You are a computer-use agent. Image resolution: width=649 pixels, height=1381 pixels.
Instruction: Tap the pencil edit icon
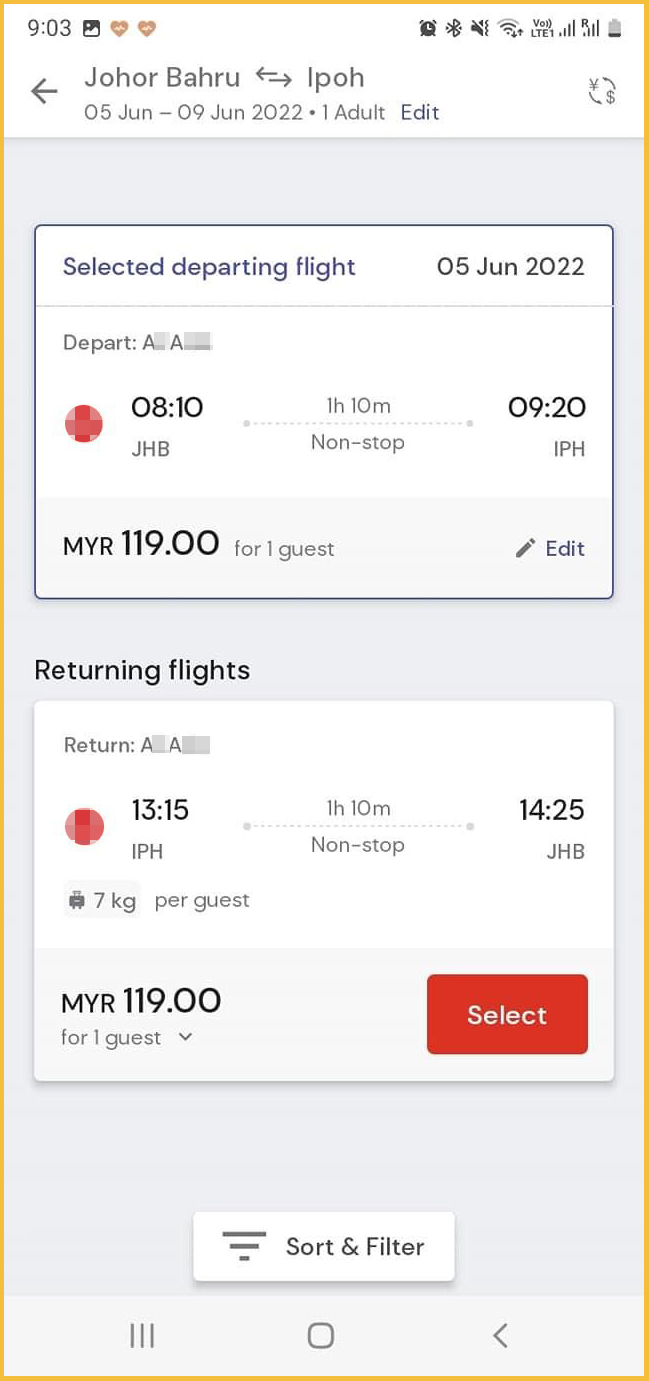pyautogui.click(x=526, y=548)
